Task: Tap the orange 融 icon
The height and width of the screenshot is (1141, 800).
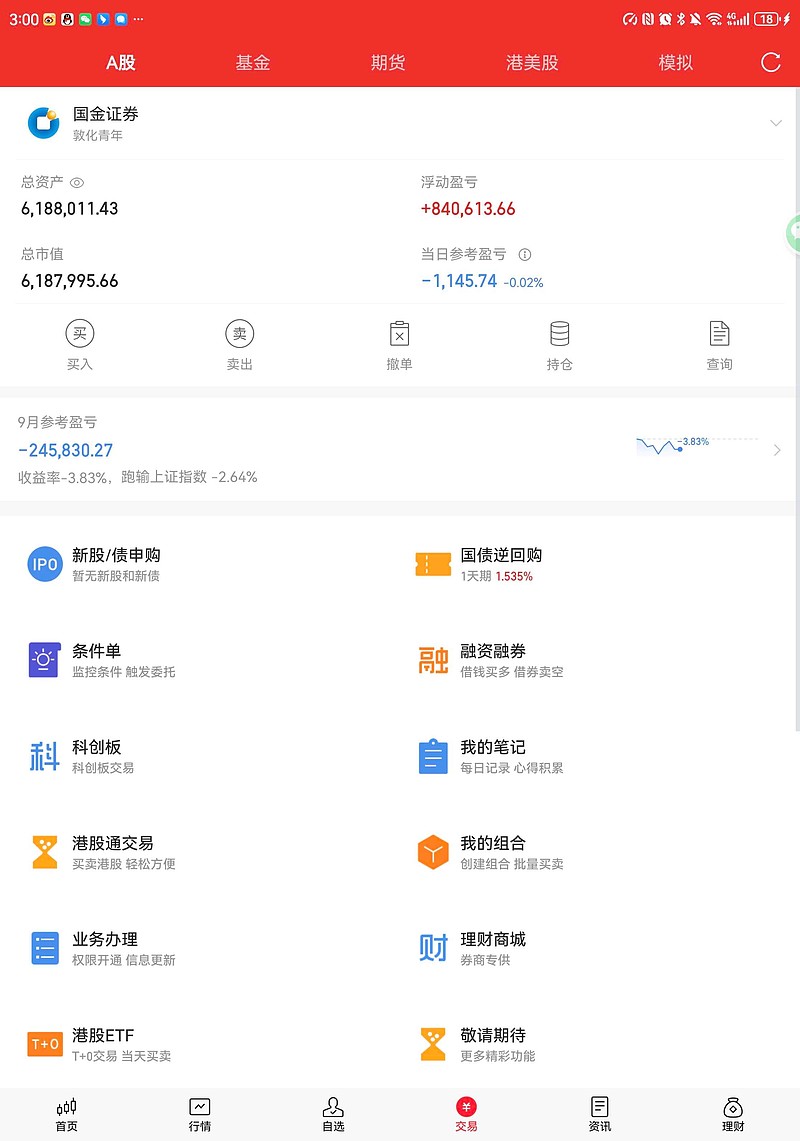Action: pos(433,660)
